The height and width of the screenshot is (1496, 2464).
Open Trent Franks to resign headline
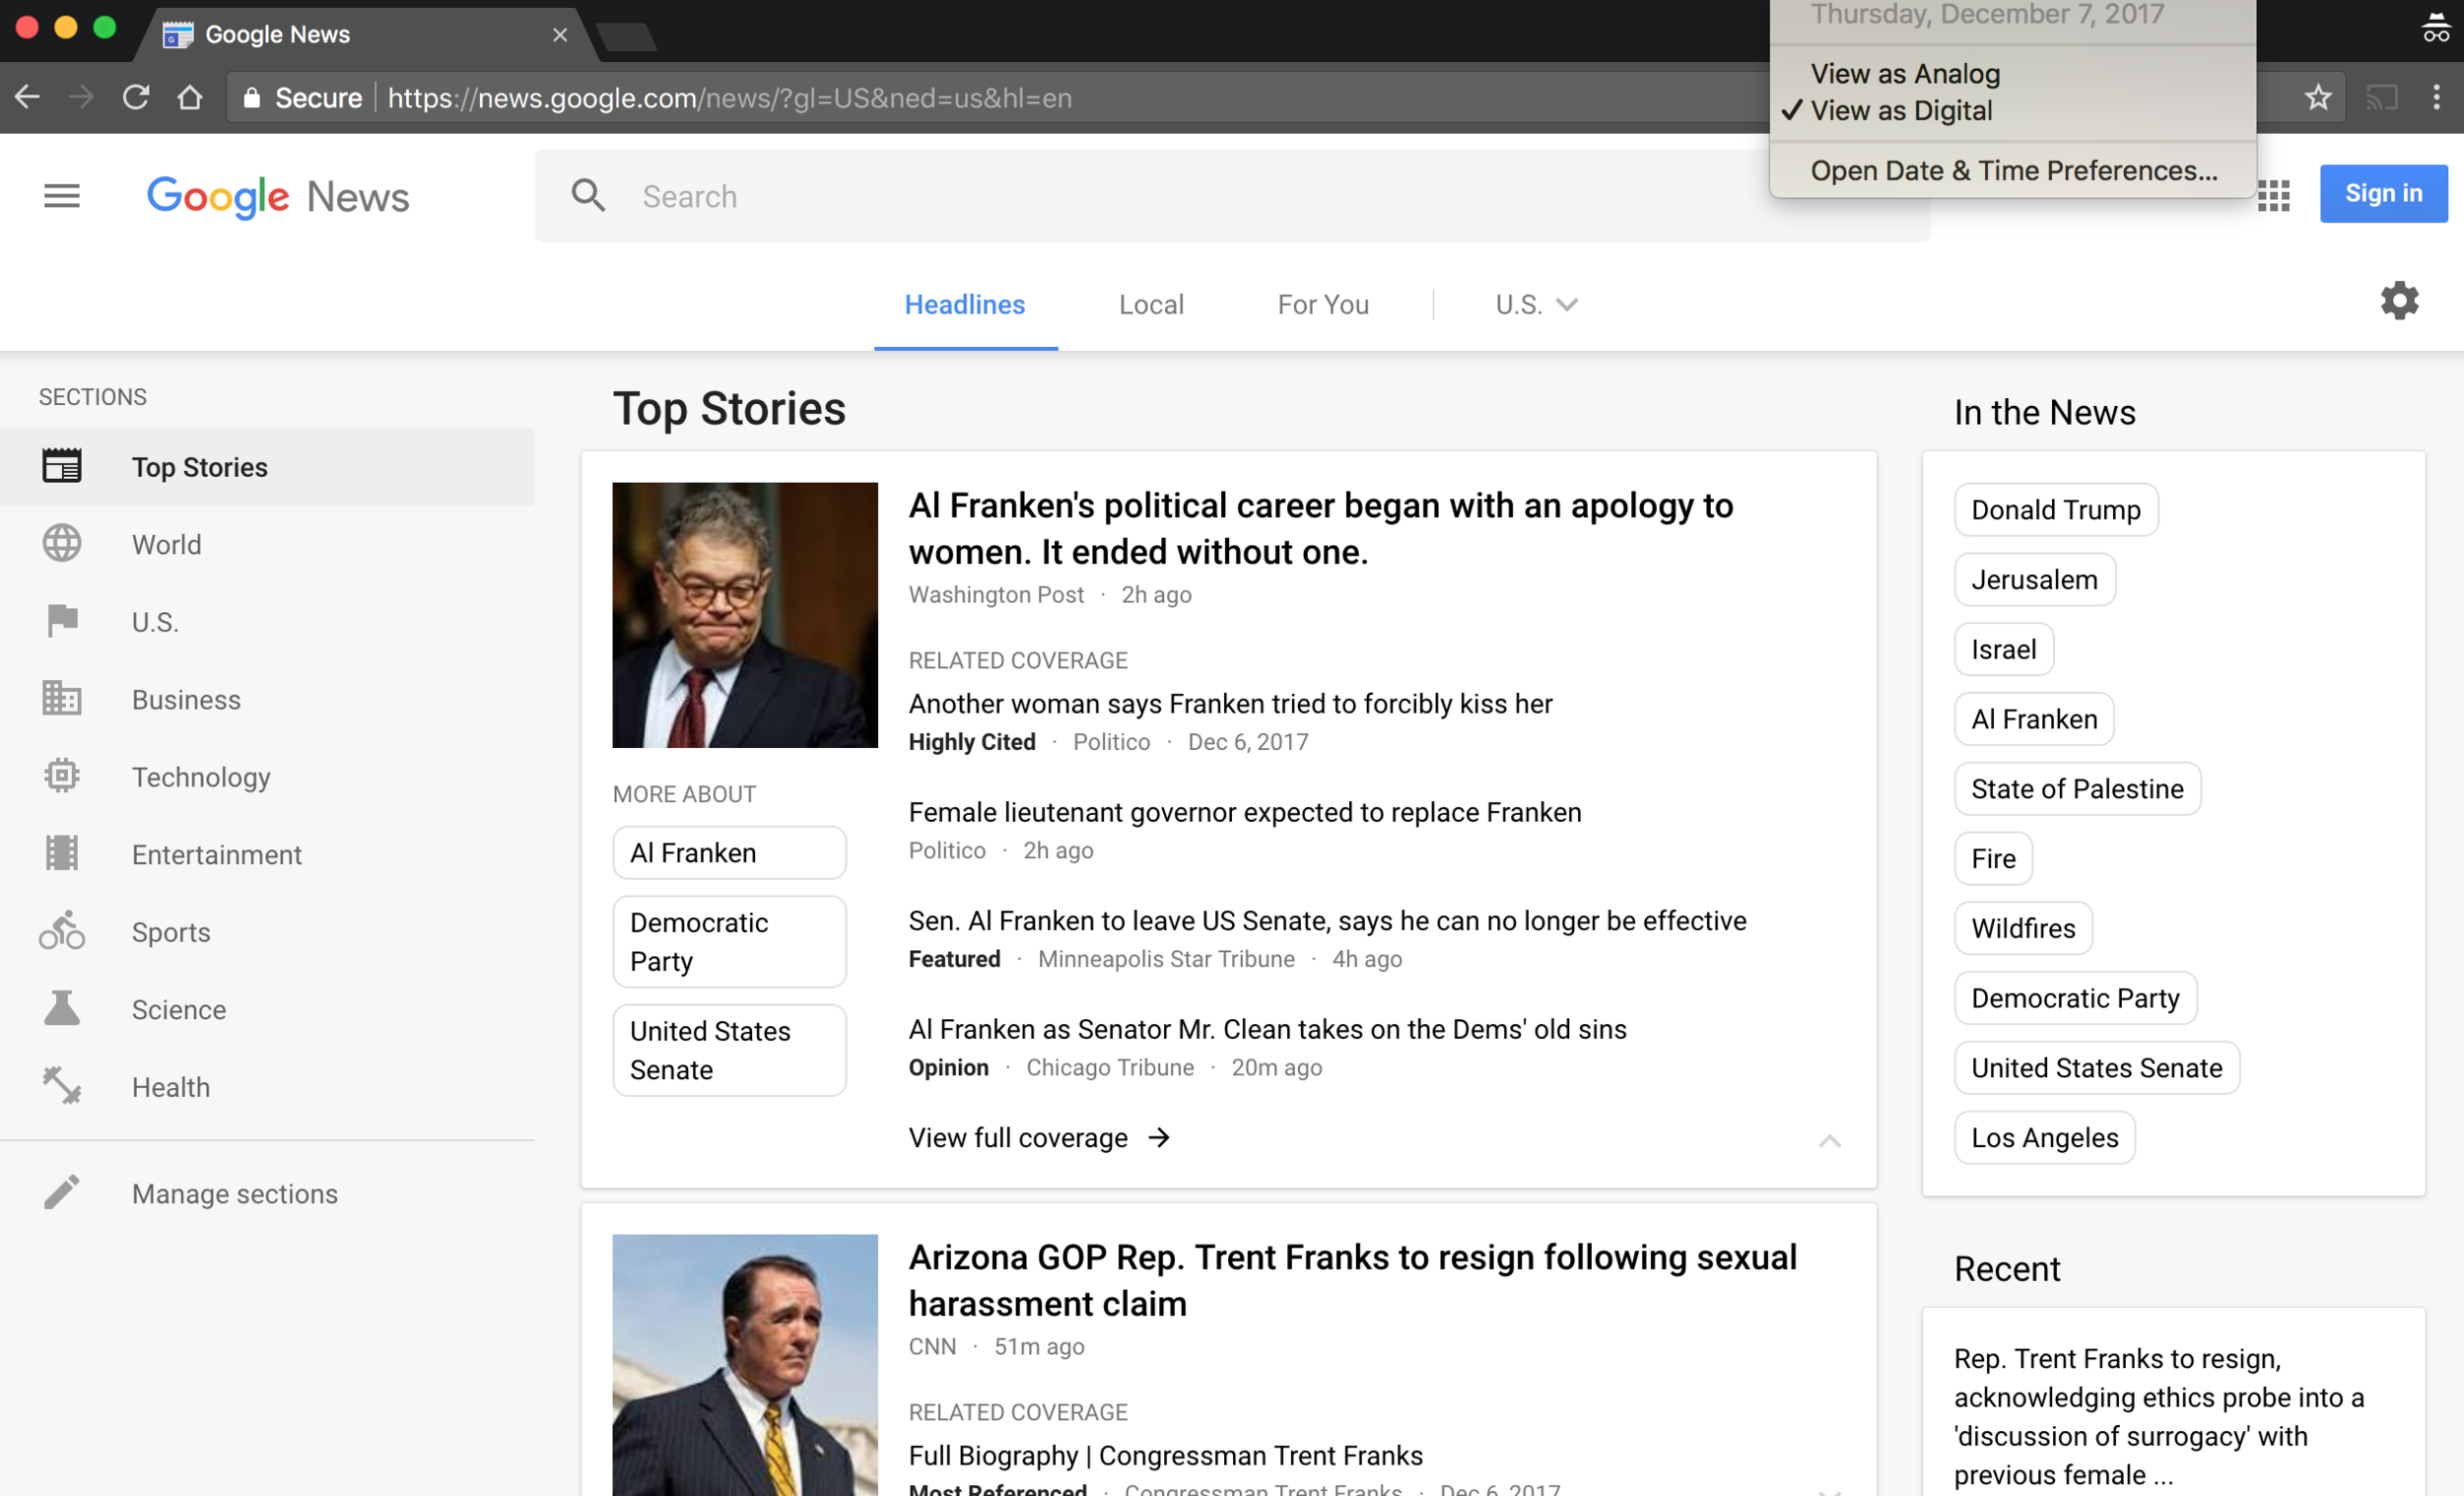tap(1352, 1280)
